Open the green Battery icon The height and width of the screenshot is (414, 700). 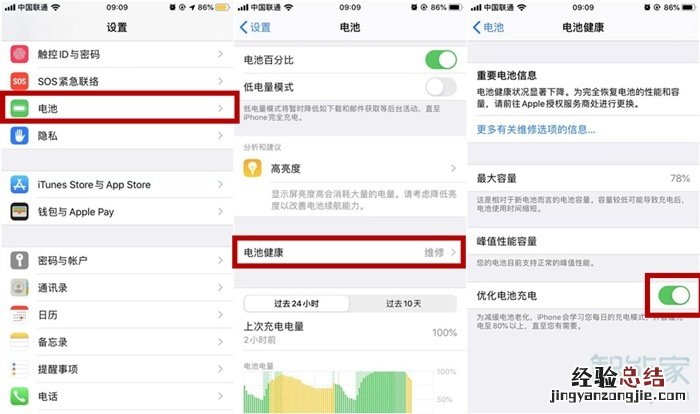pyautogui.click(x=19, y=109)
